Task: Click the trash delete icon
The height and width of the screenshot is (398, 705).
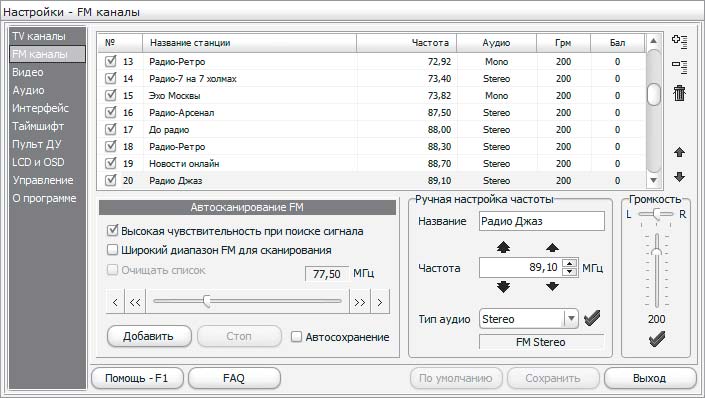Action: click(x=679, y=93)
